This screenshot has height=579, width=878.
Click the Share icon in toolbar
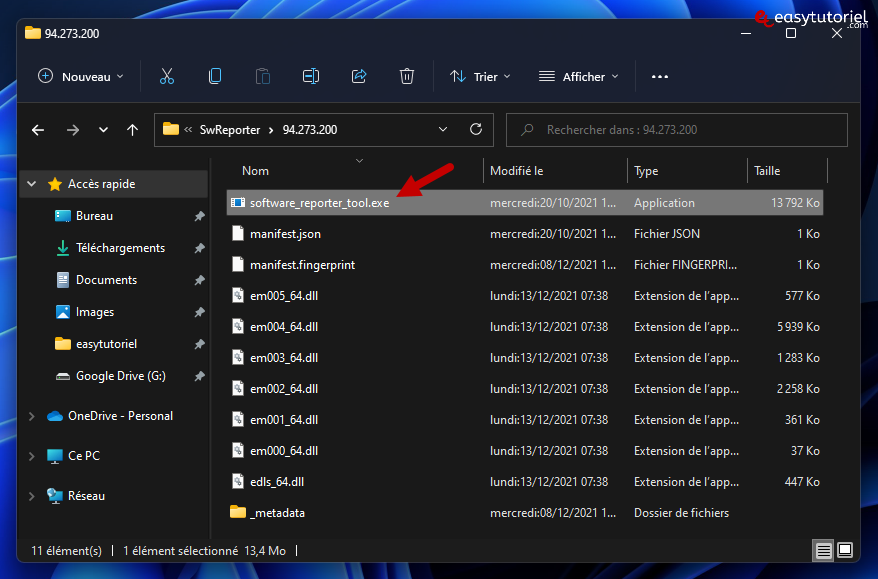[x=359, y=76]
